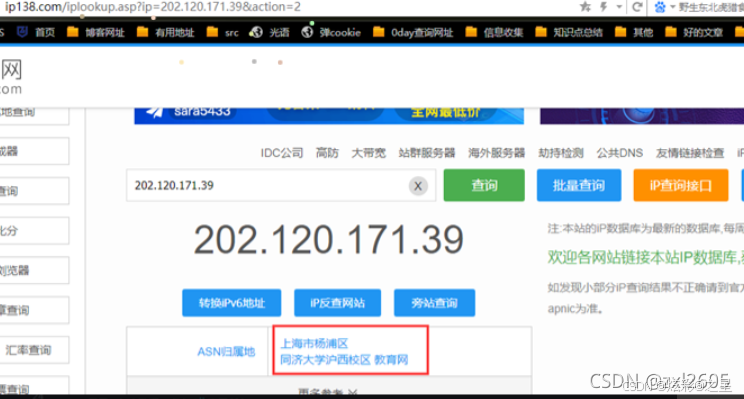The height and width of the screenshot is (399, 744).
Task: Open the src bookmark folder
Action: (223, 32)
